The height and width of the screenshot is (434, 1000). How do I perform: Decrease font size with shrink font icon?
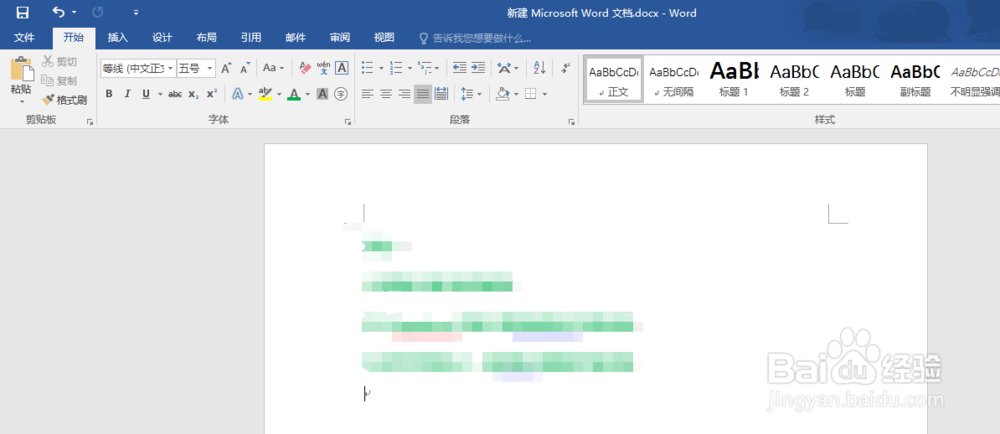click(245, 68)
